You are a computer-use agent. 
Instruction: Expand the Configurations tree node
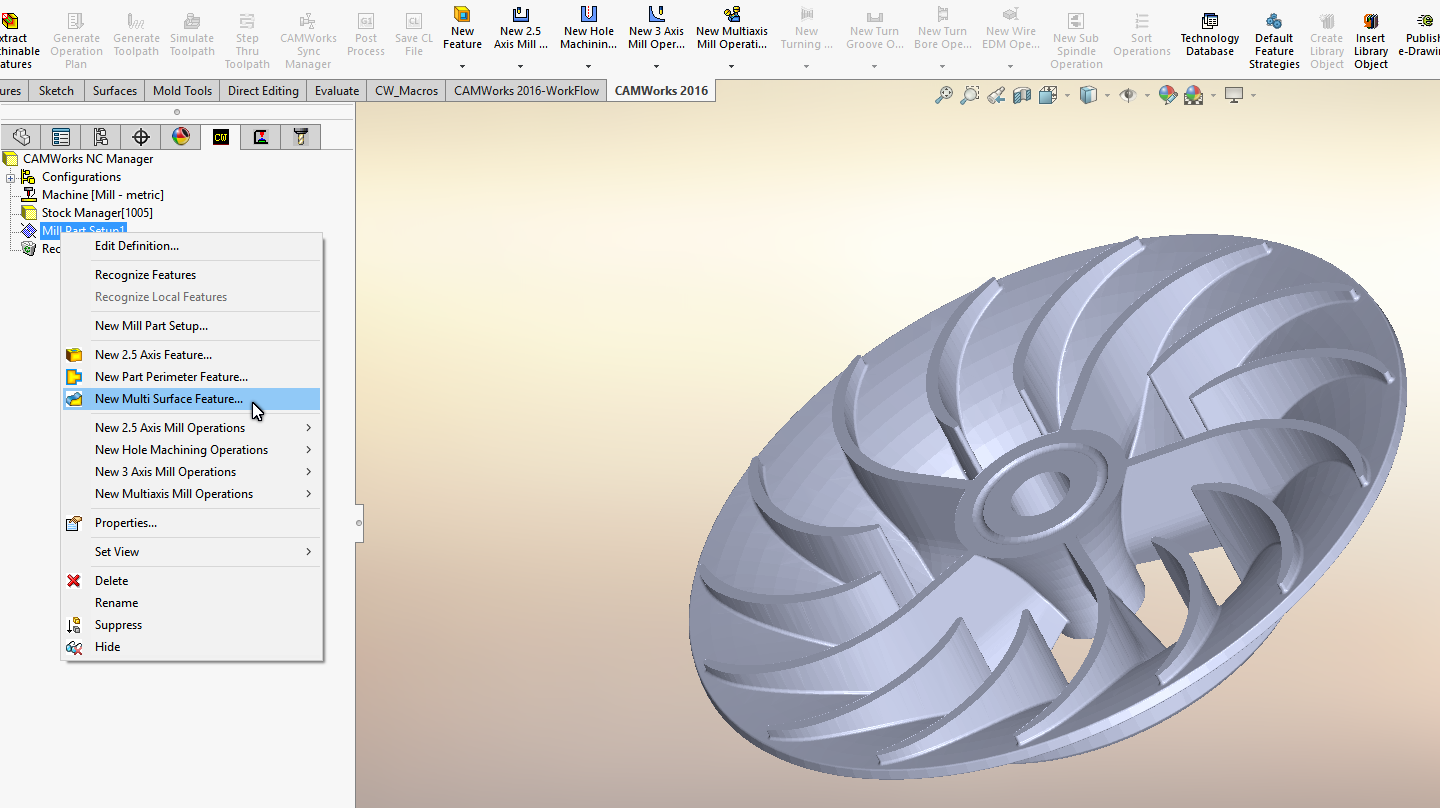tap(11, 177)
